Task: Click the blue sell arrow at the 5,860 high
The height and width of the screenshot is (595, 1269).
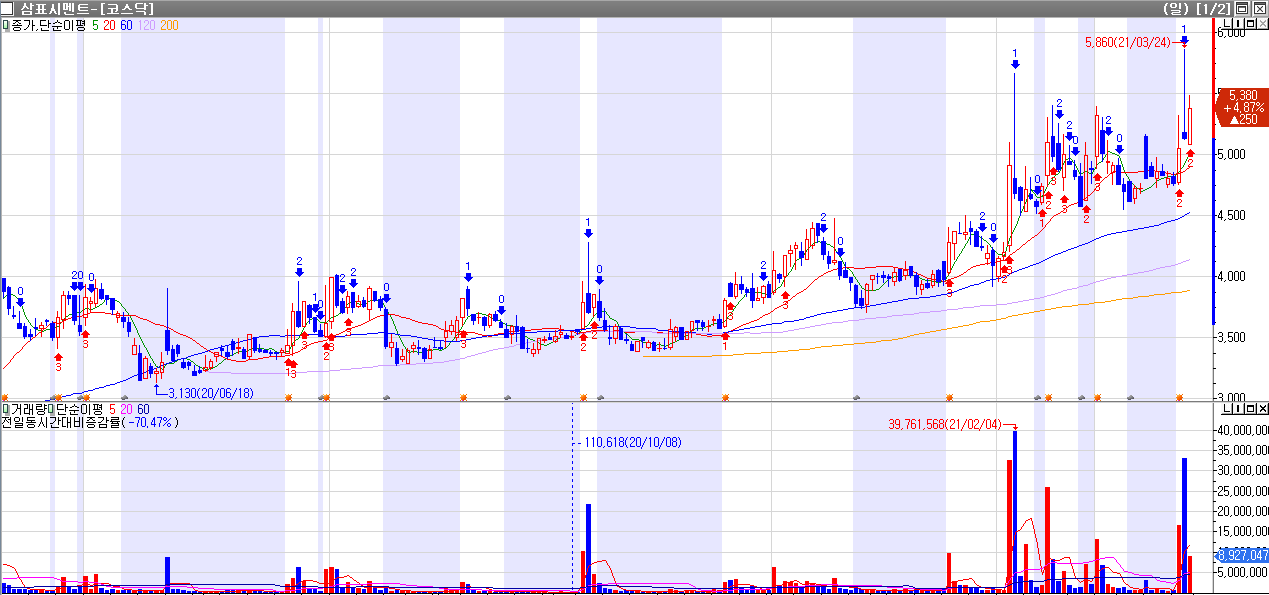Action: 1184,41
